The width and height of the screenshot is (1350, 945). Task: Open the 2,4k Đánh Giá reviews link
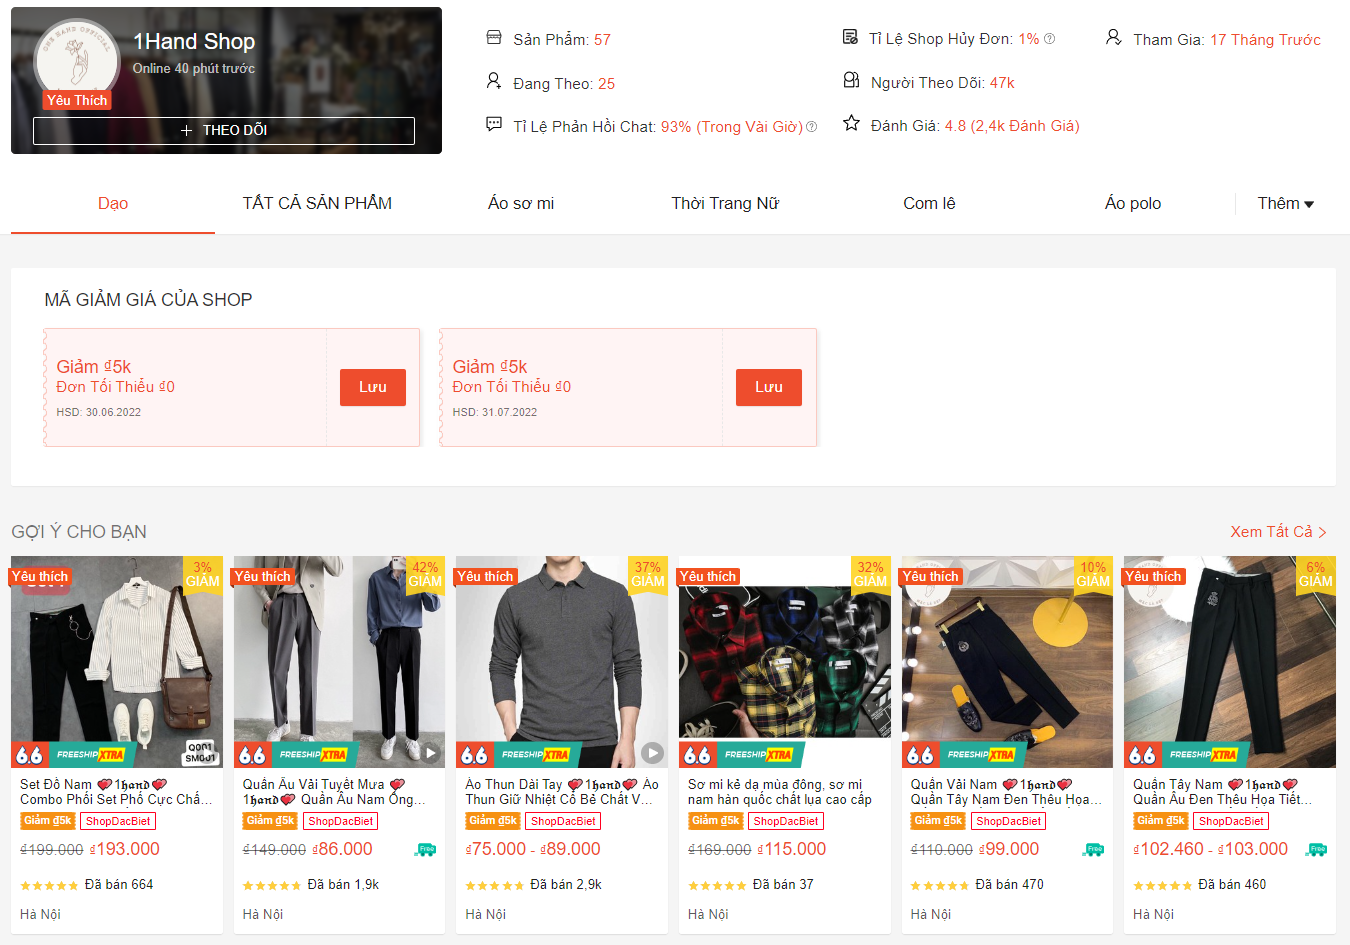click(x=1023, y=126)
